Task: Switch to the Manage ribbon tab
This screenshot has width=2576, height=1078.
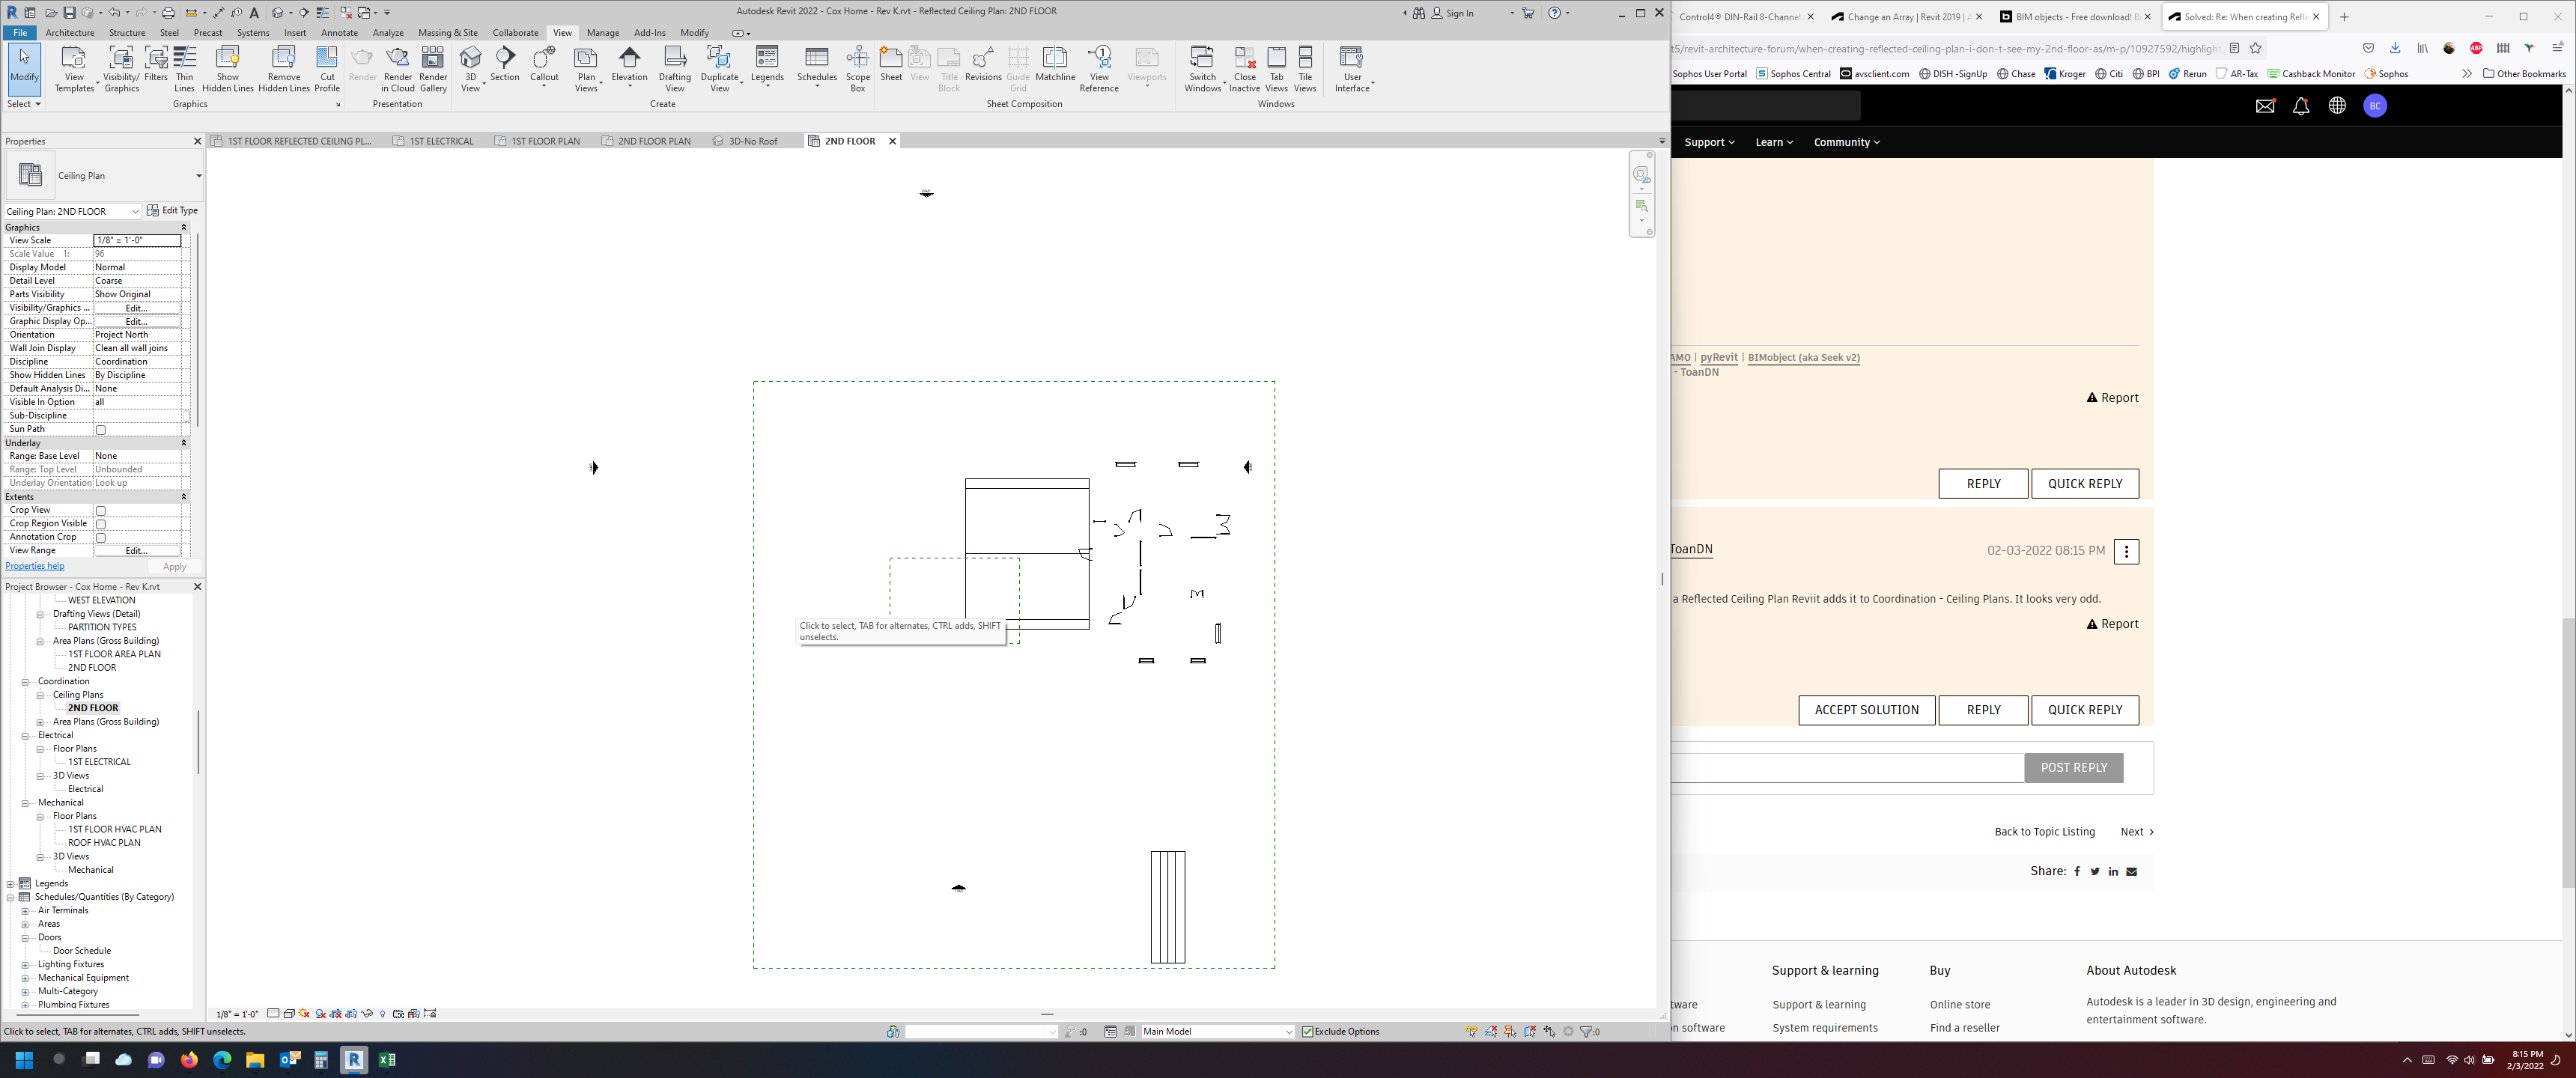Action: [x=603, y=33]
